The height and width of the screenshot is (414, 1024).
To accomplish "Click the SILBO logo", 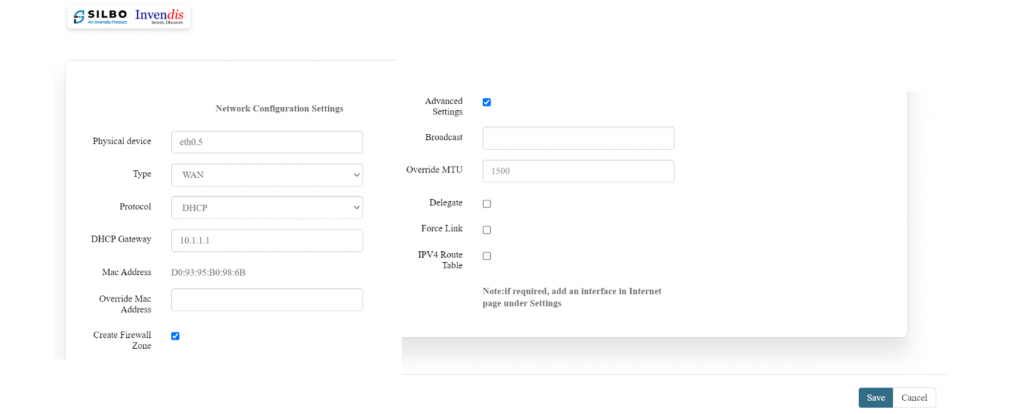I will 99,17.
